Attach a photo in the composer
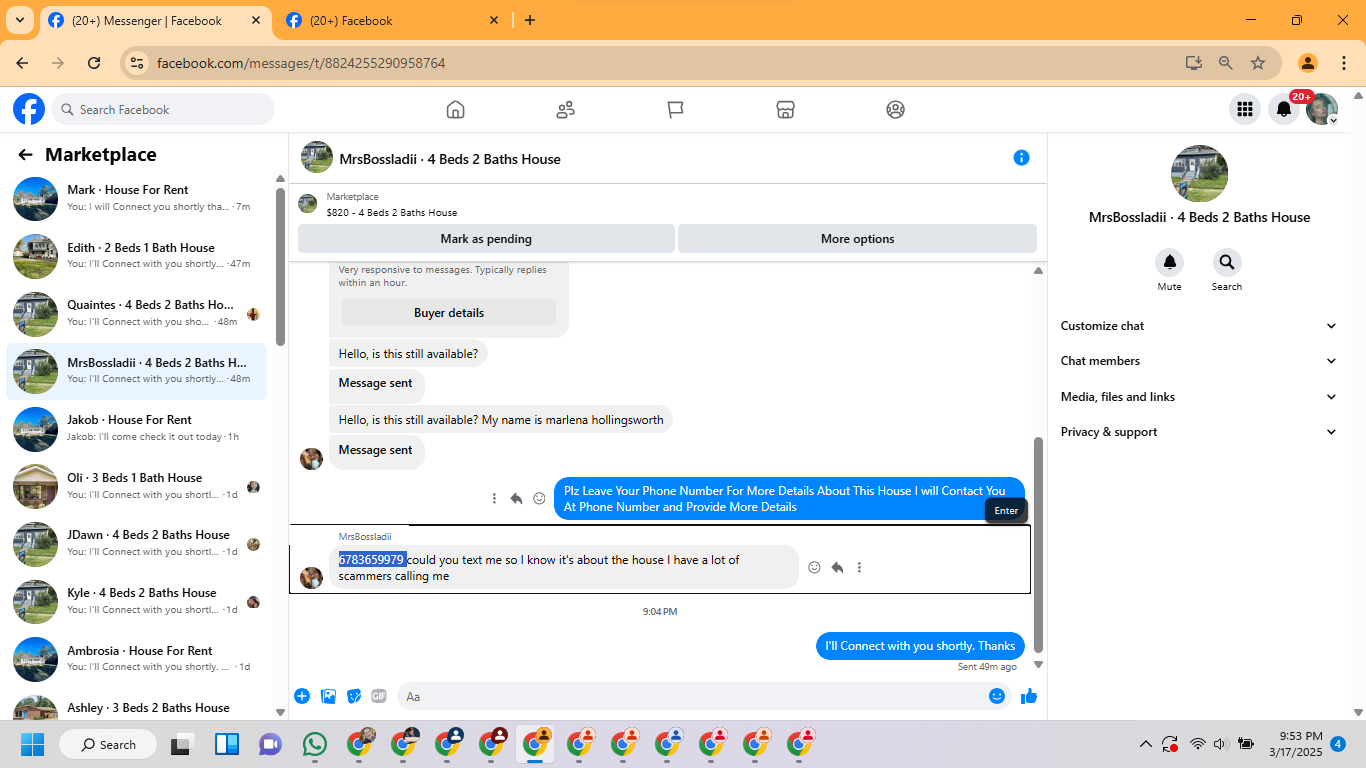The width and height of the screenshot is (1366, 768). [328, 696]
